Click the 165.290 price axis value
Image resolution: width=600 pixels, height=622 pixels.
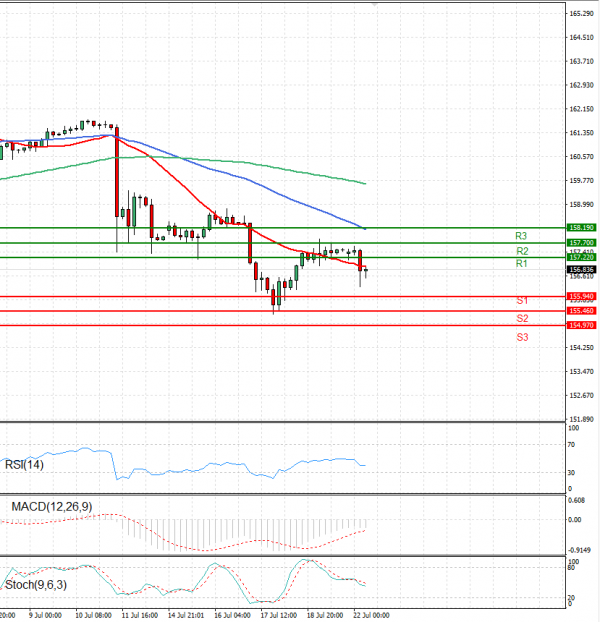coord(581,13)
